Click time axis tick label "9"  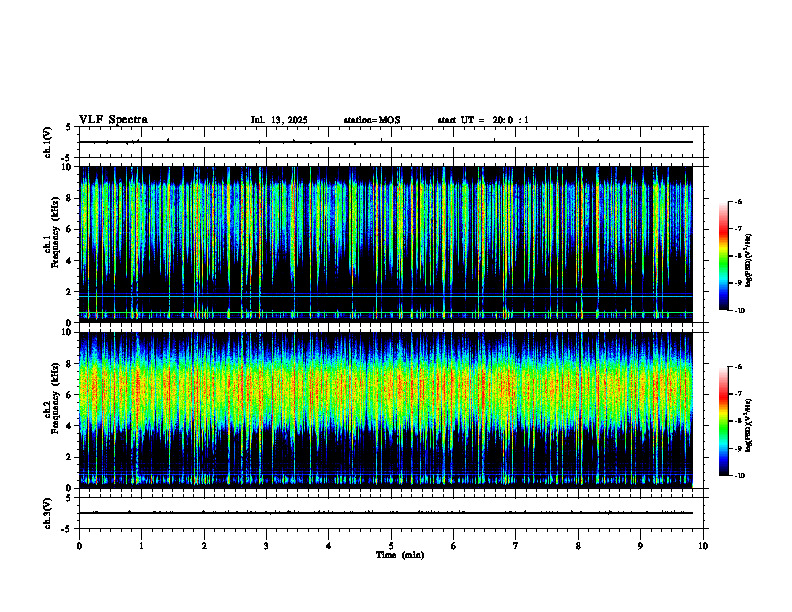coord(640,546)
